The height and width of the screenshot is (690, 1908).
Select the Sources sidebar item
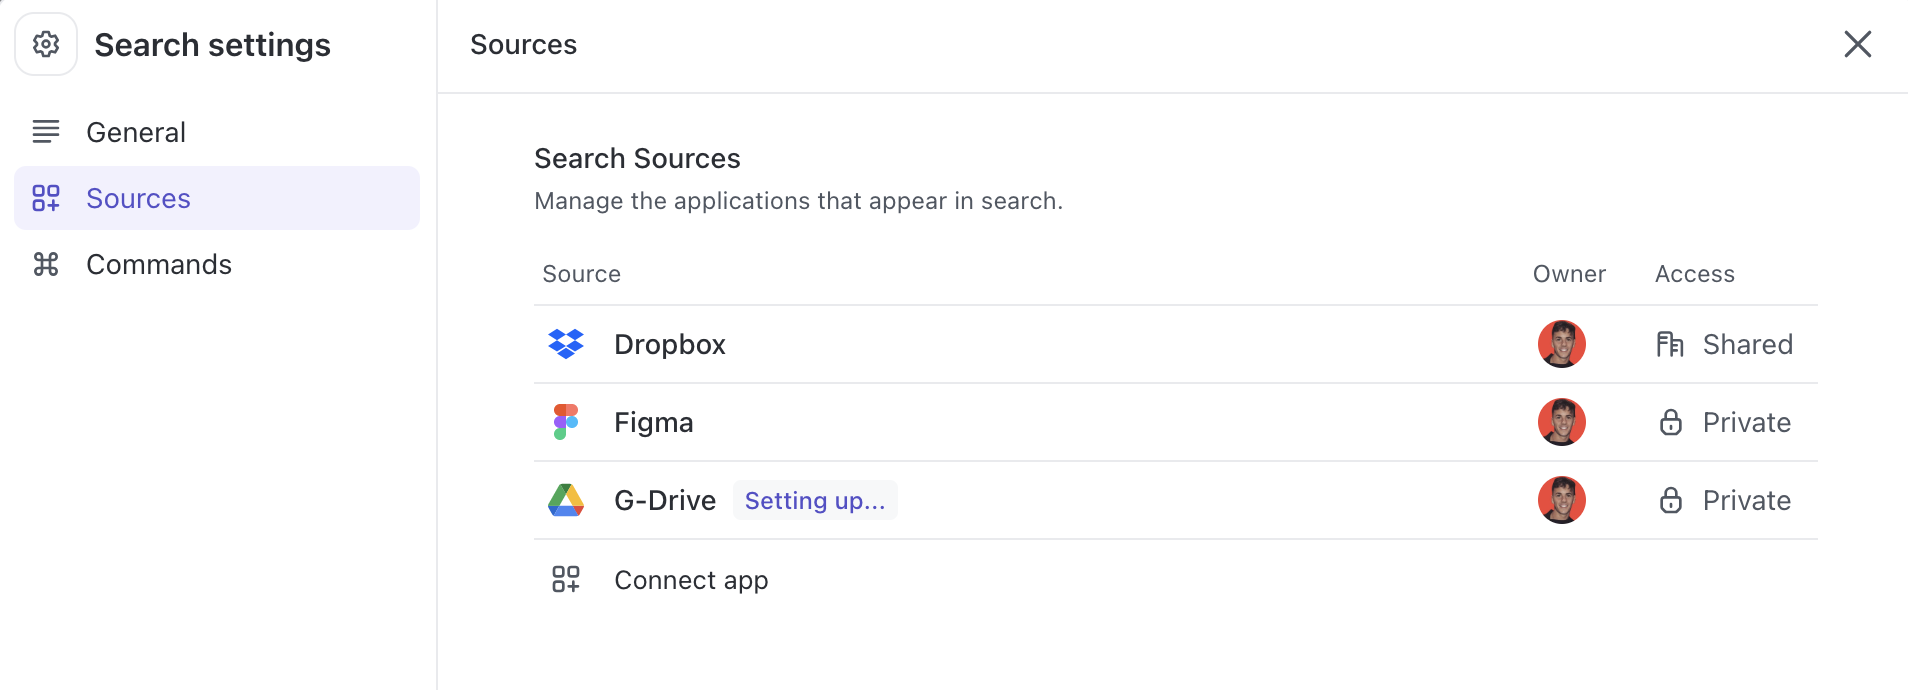[138, 198]
